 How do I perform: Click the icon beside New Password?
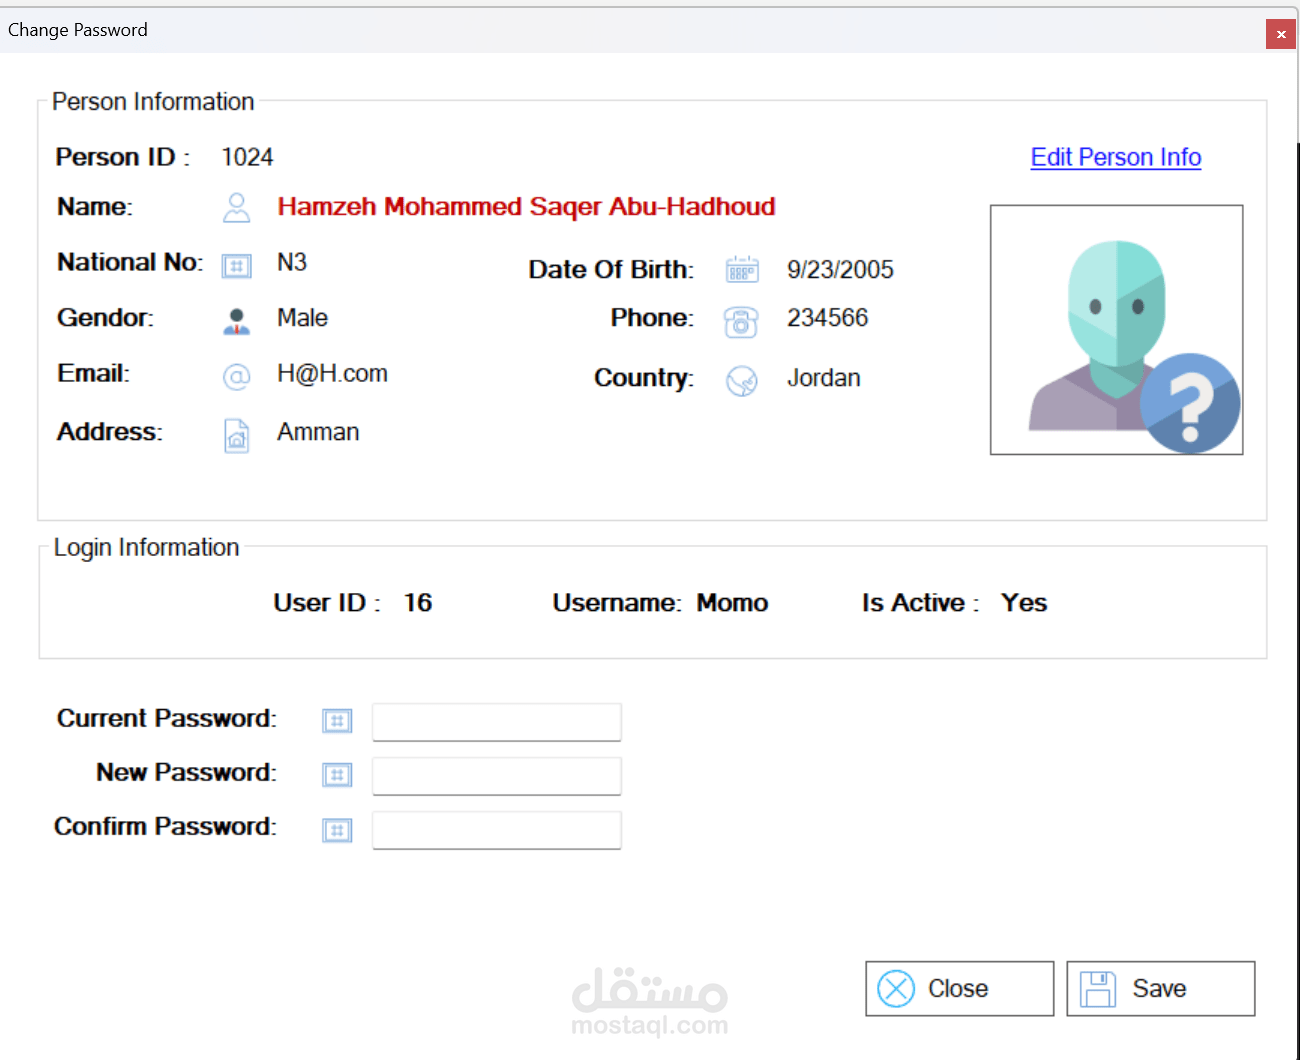337,775
